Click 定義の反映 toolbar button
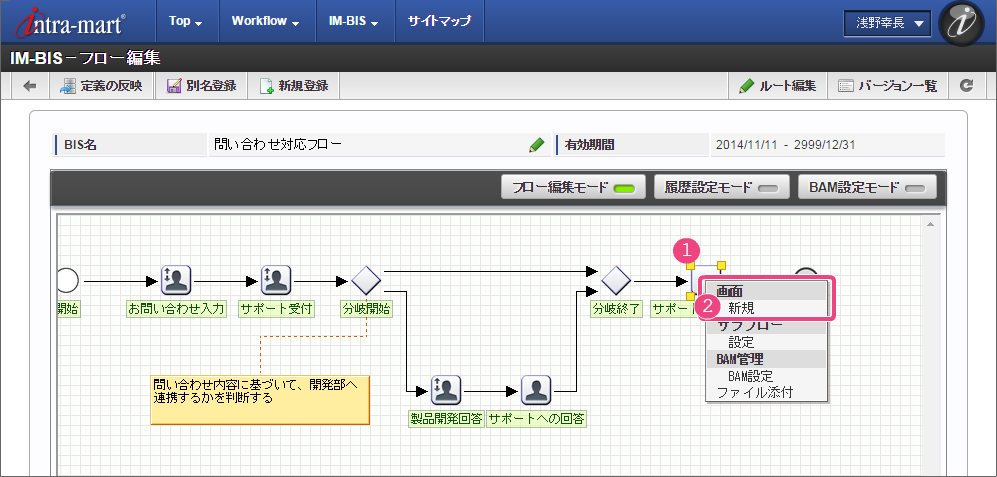Screen dimensions: 997x477 click(x=101, y=86)
